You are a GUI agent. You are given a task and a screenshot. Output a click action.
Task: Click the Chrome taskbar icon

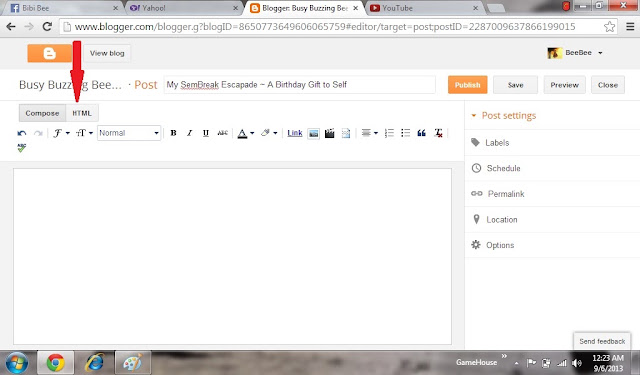tap(56, 362)
